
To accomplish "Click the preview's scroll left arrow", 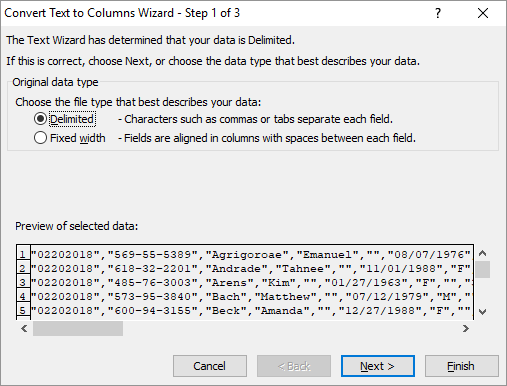I will 24,329.
